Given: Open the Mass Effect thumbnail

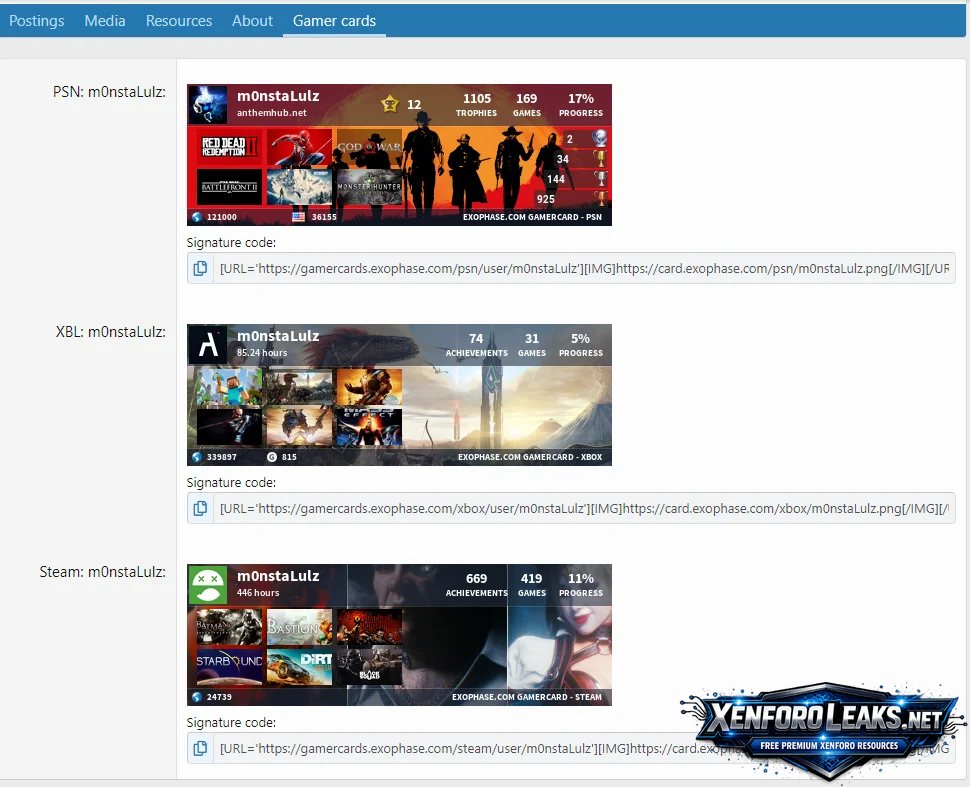Looking at the screenshot, I should coord(369,427).
